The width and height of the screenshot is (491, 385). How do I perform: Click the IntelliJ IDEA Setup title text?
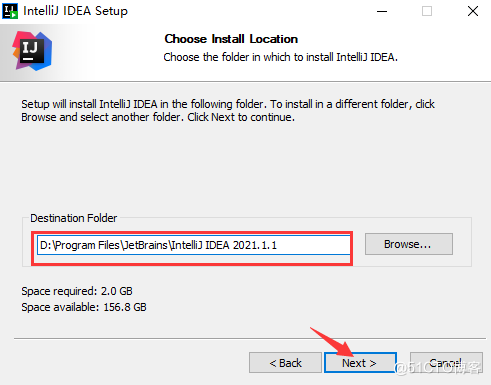pos(75,11)
